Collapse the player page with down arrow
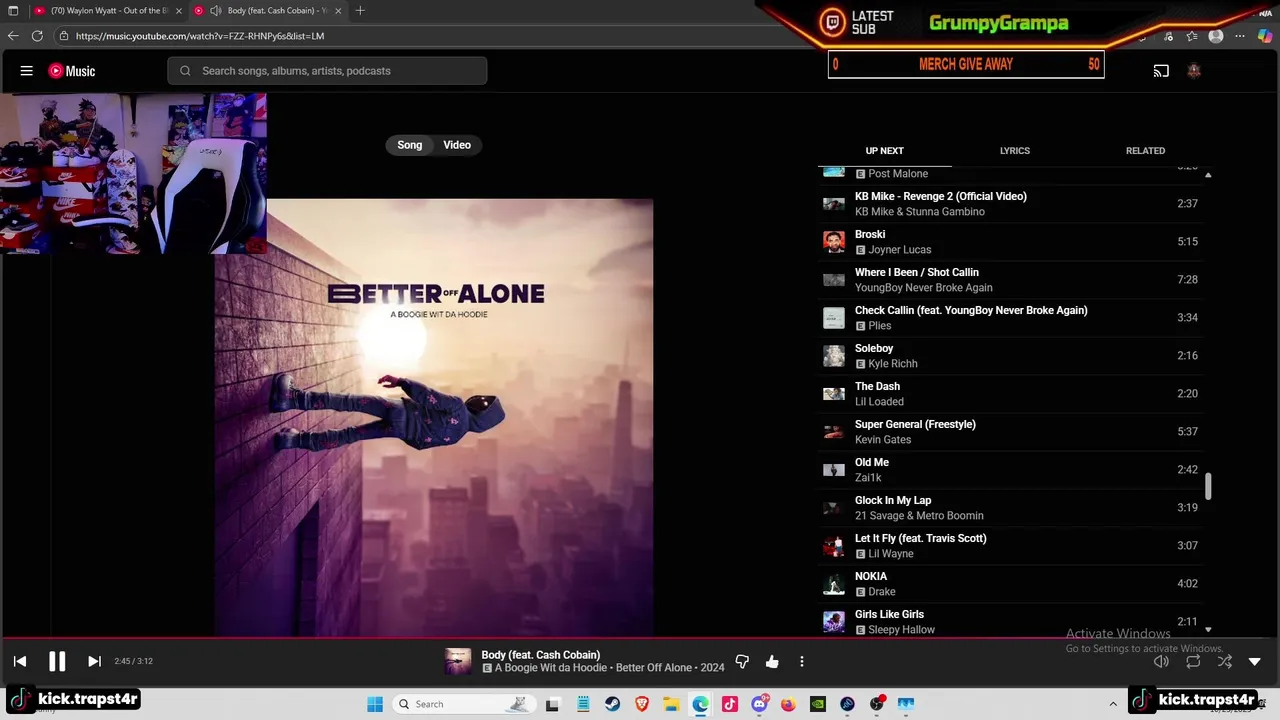1280x720 pixels. pos(1255,661)
